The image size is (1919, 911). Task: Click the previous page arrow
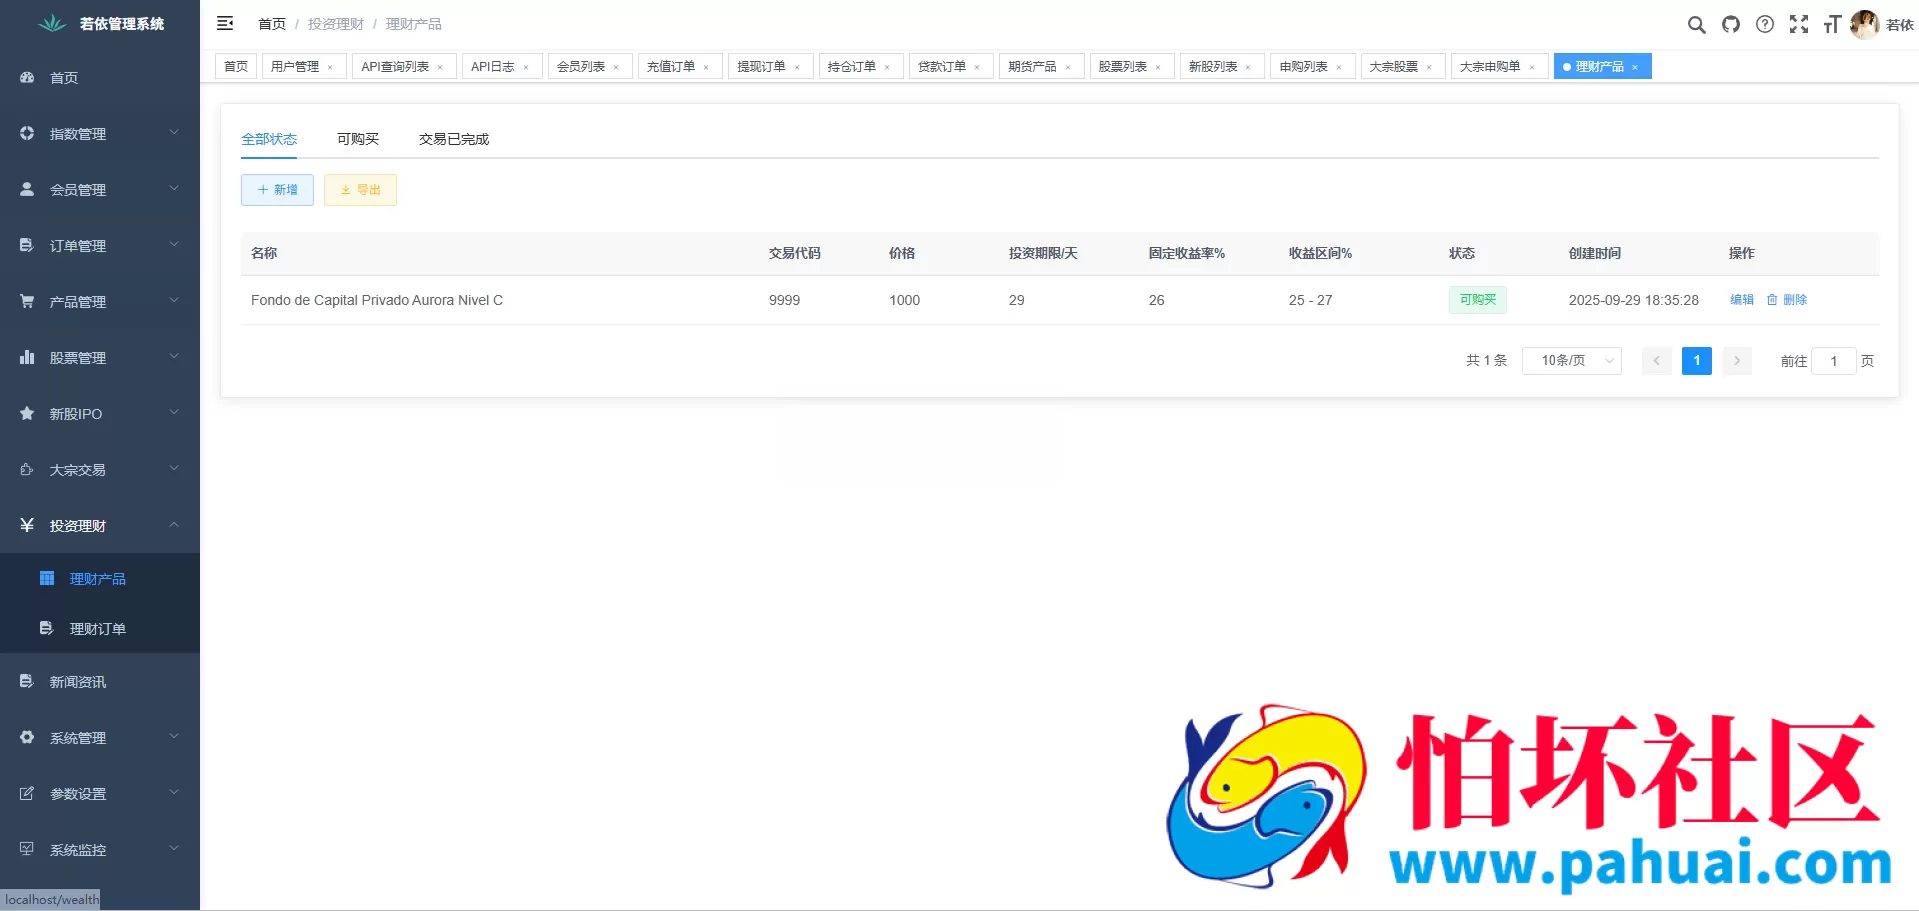coord(1656,361)
